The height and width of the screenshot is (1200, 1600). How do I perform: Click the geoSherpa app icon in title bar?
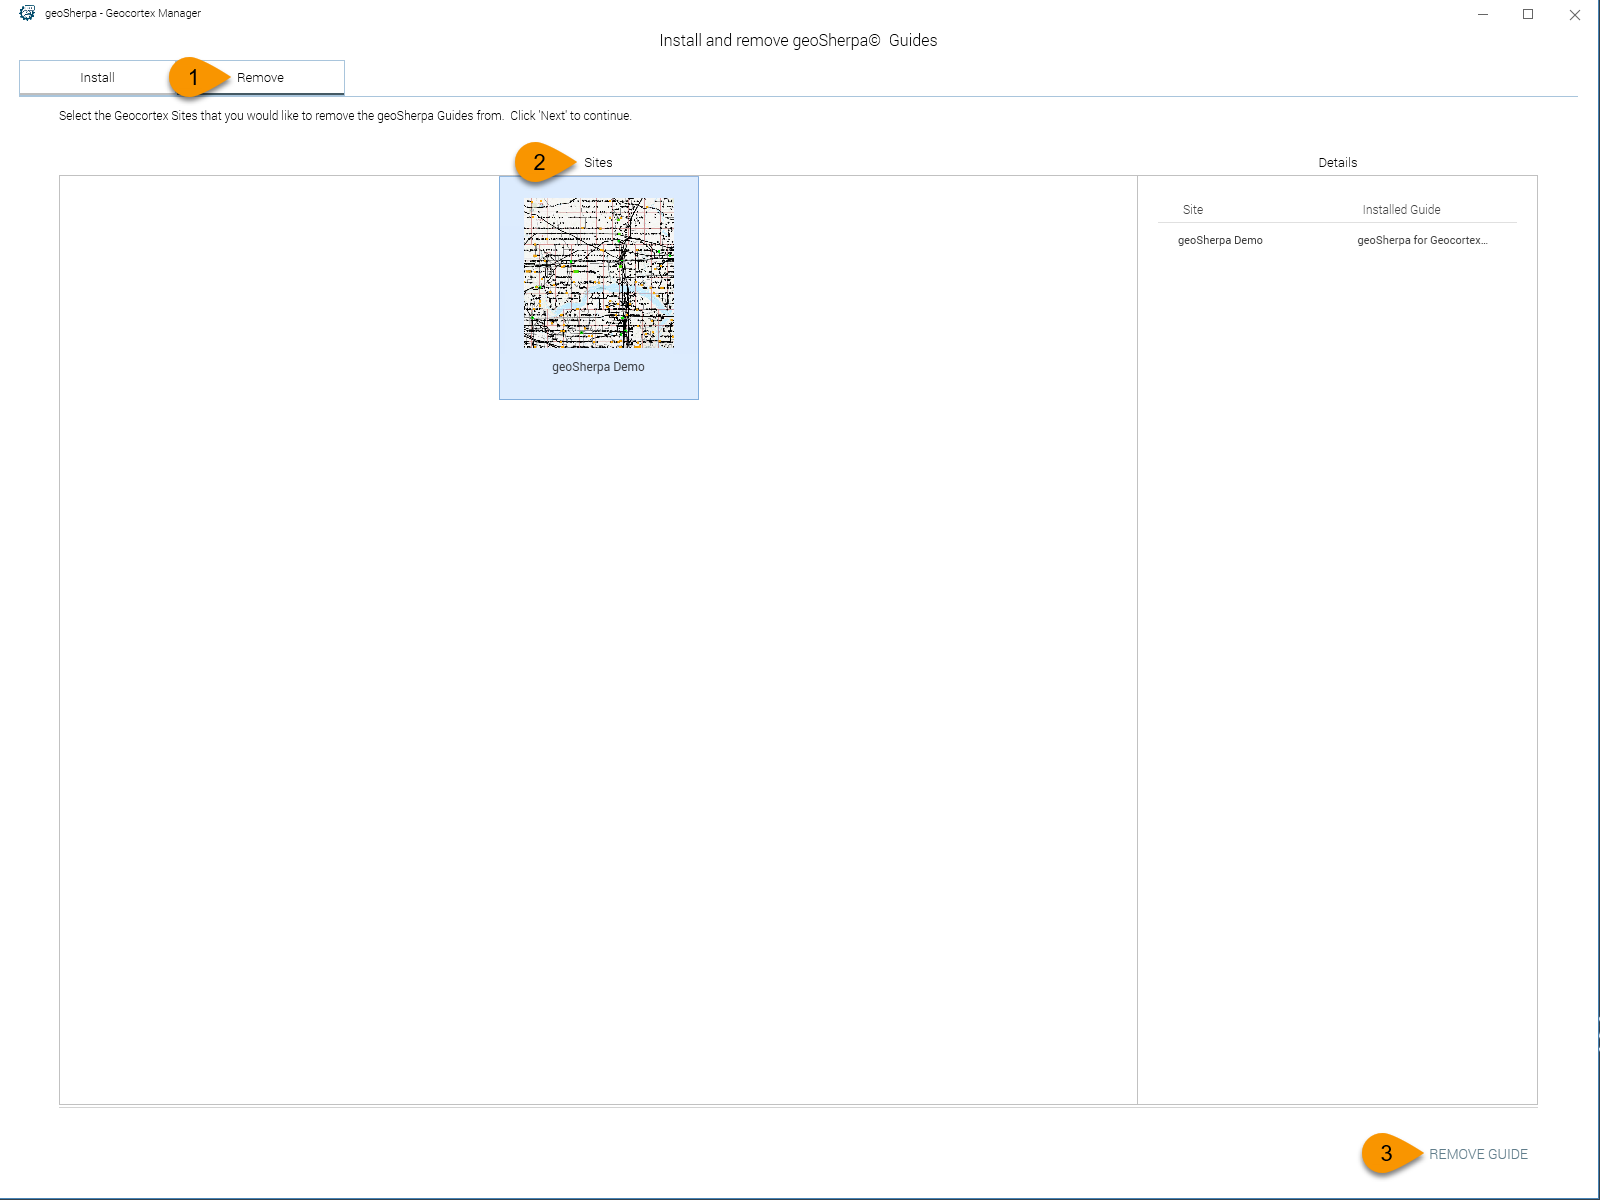pos(27,13)
